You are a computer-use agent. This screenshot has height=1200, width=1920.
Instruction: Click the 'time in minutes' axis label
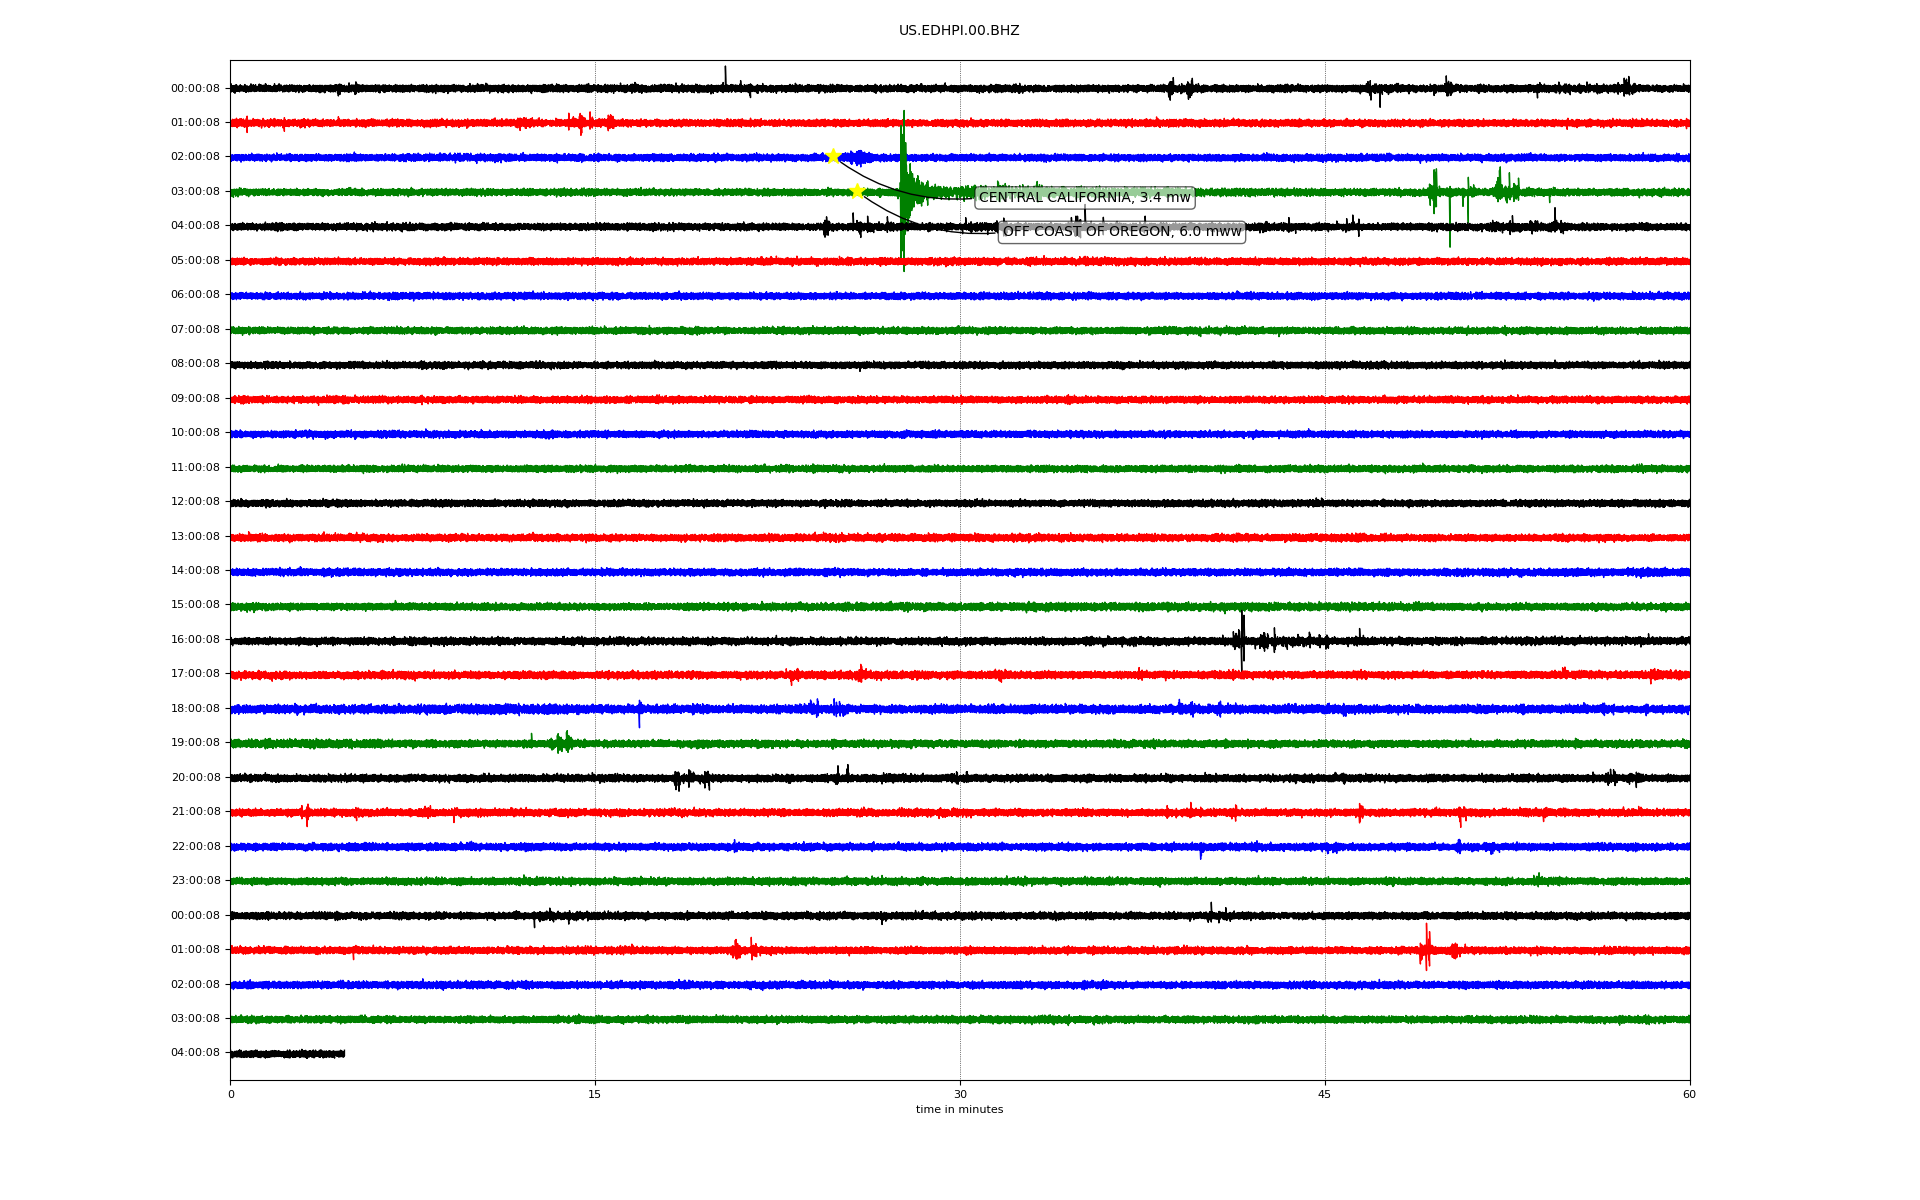pyautogui.click(x=959, y=1110)
